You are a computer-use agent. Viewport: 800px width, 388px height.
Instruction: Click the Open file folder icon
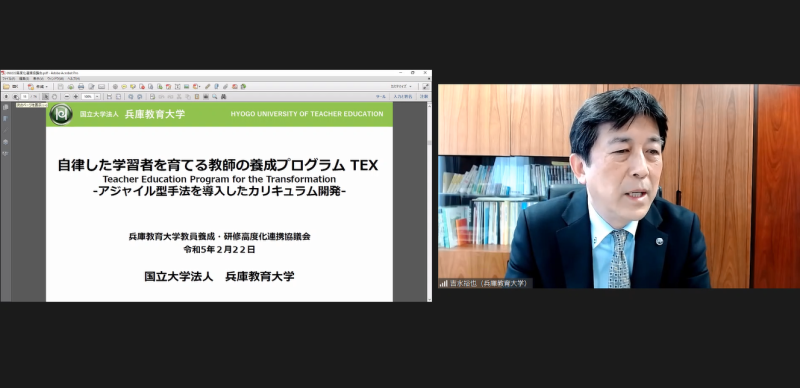click(x=6, y=87)
